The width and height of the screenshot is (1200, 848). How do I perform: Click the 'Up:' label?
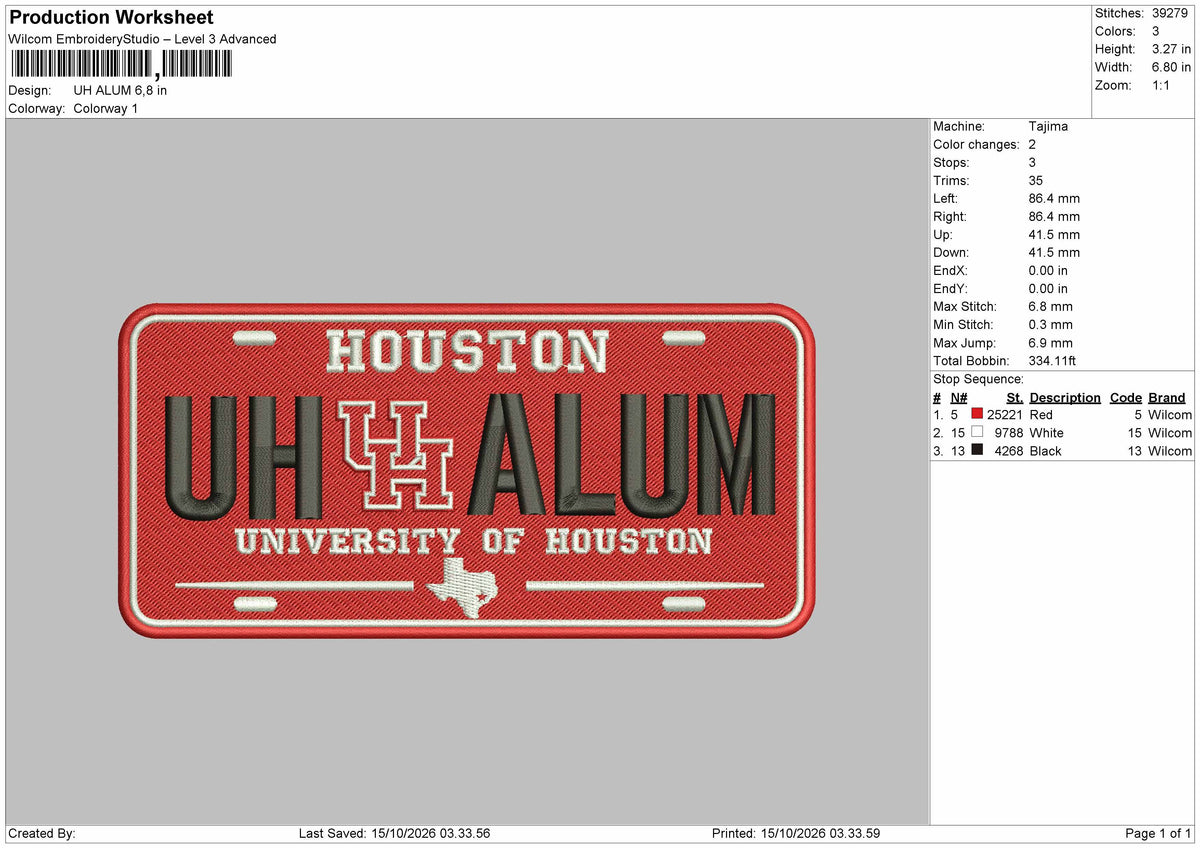point(944,235)
